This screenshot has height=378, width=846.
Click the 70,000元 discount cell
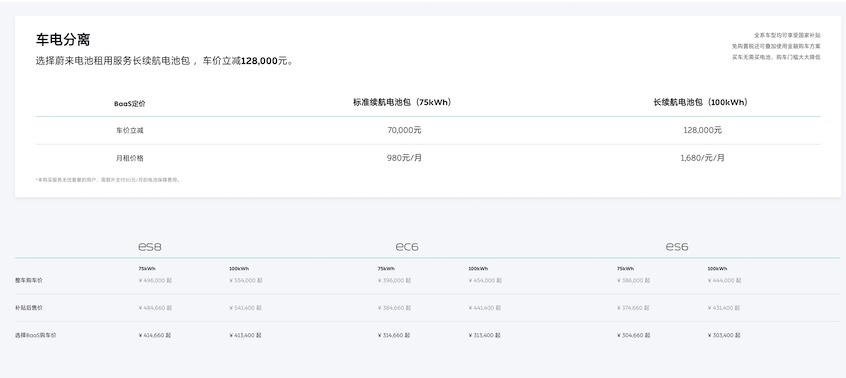pos(404,130)
